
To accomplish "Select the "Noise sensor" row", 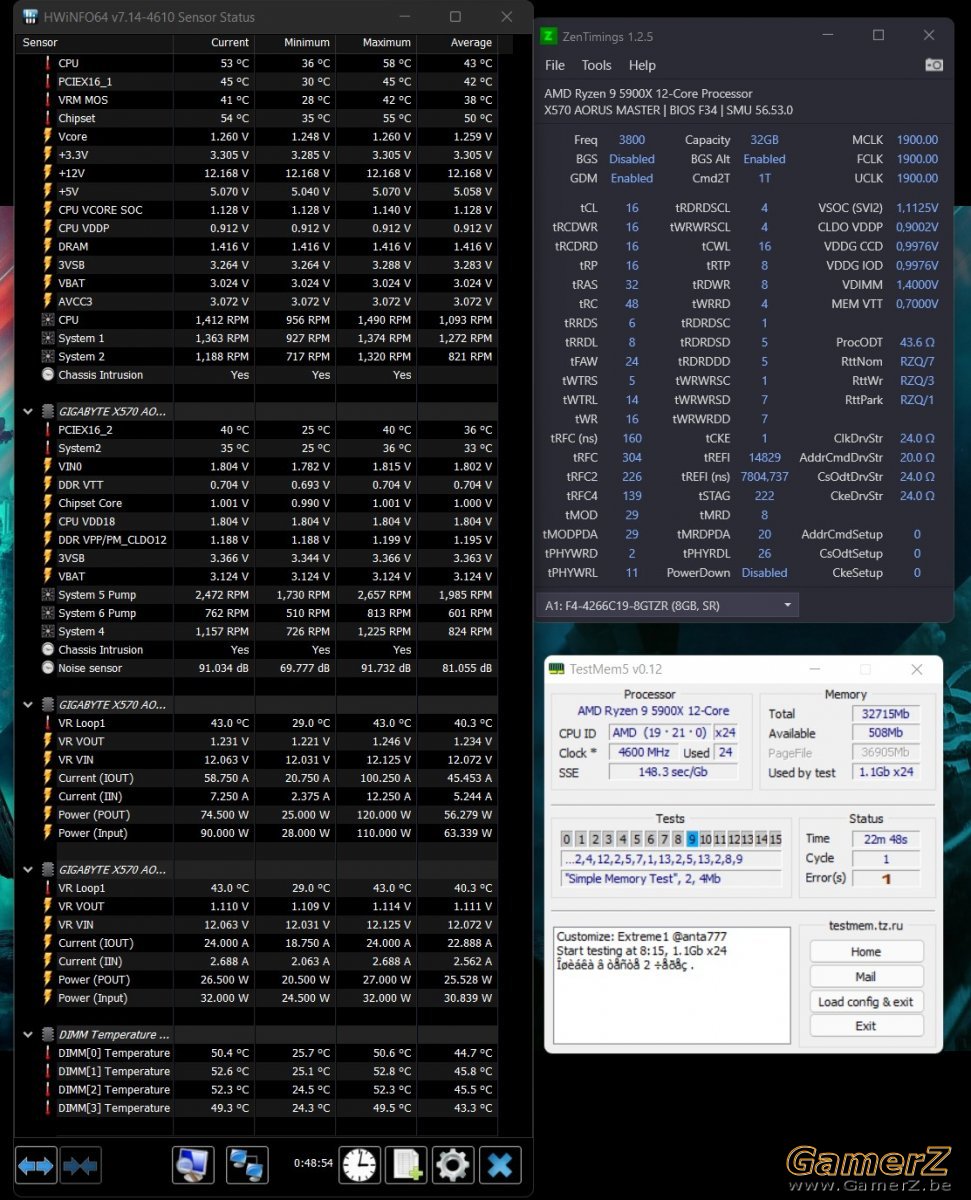I will (x=258, y=668).
